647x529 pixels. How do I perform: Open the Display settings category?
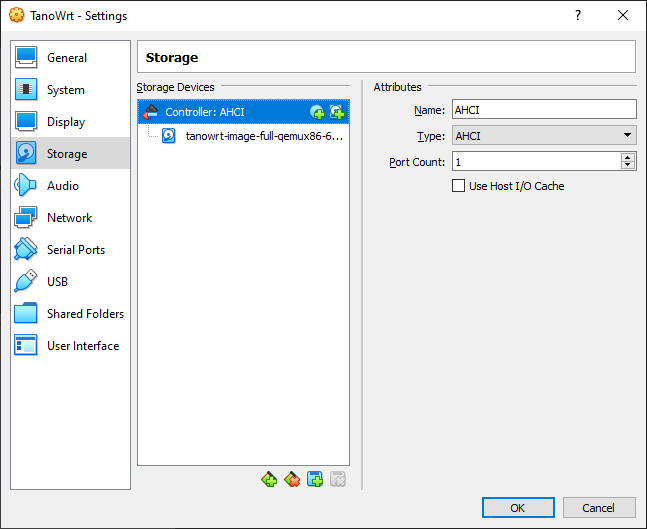coord(71,122)
